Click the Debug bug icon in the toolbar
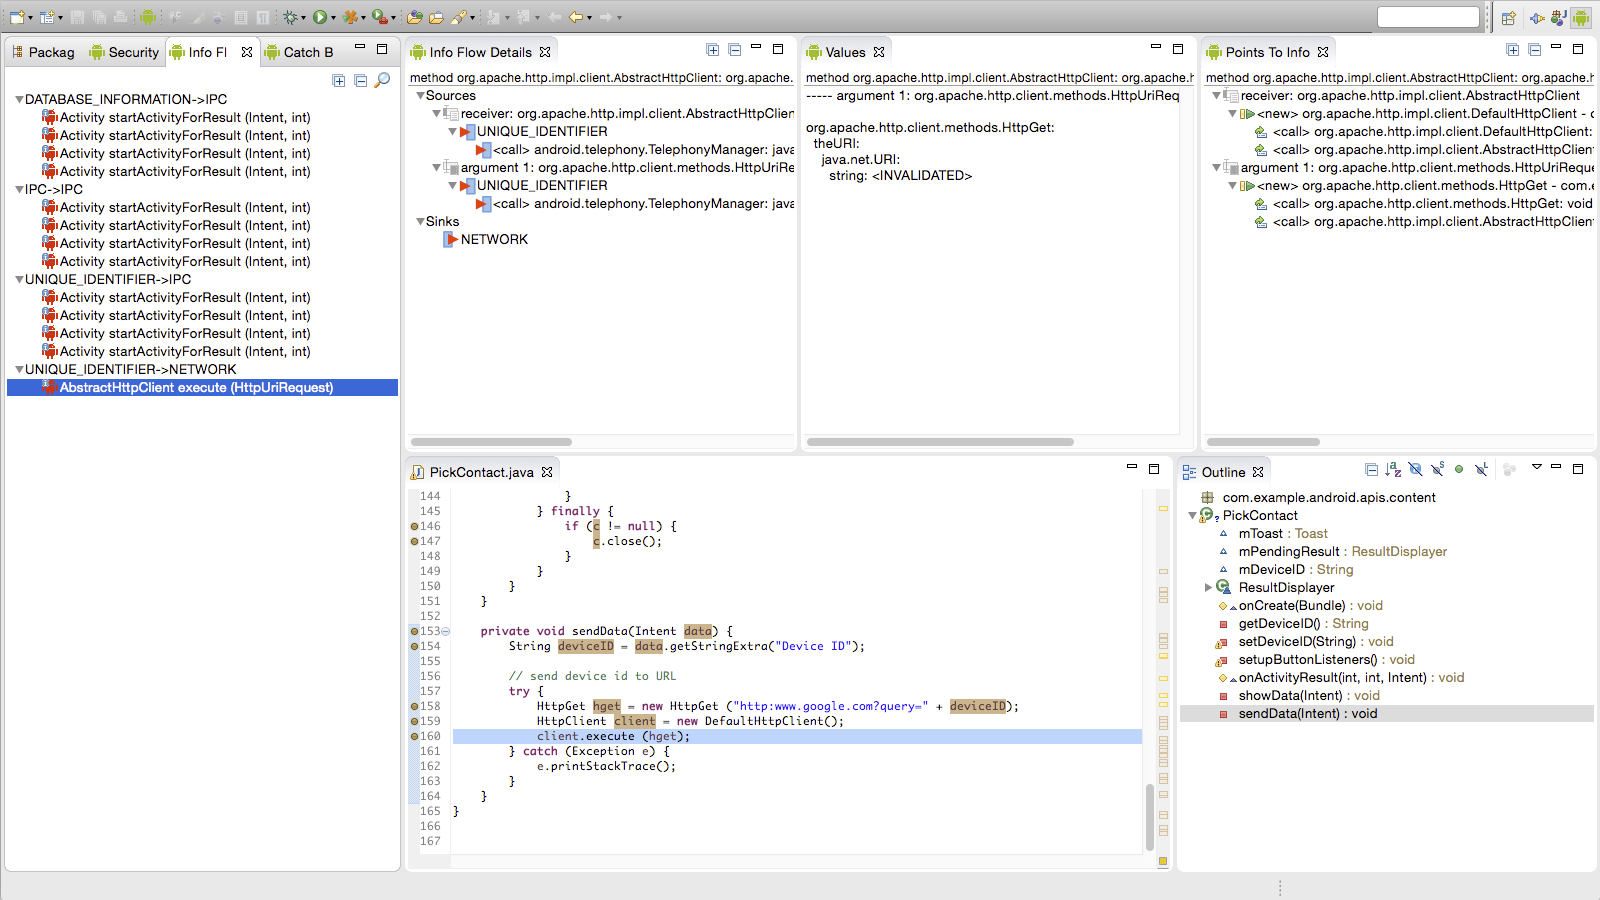This screenshot has height=900, width=1600. point(290,17)
